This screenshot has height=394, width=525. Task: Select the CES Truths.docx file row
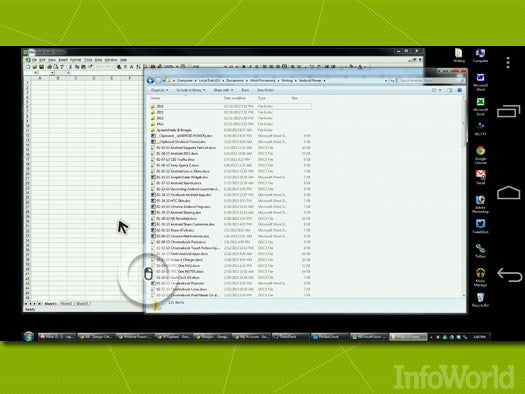click(x=231, y=160)
